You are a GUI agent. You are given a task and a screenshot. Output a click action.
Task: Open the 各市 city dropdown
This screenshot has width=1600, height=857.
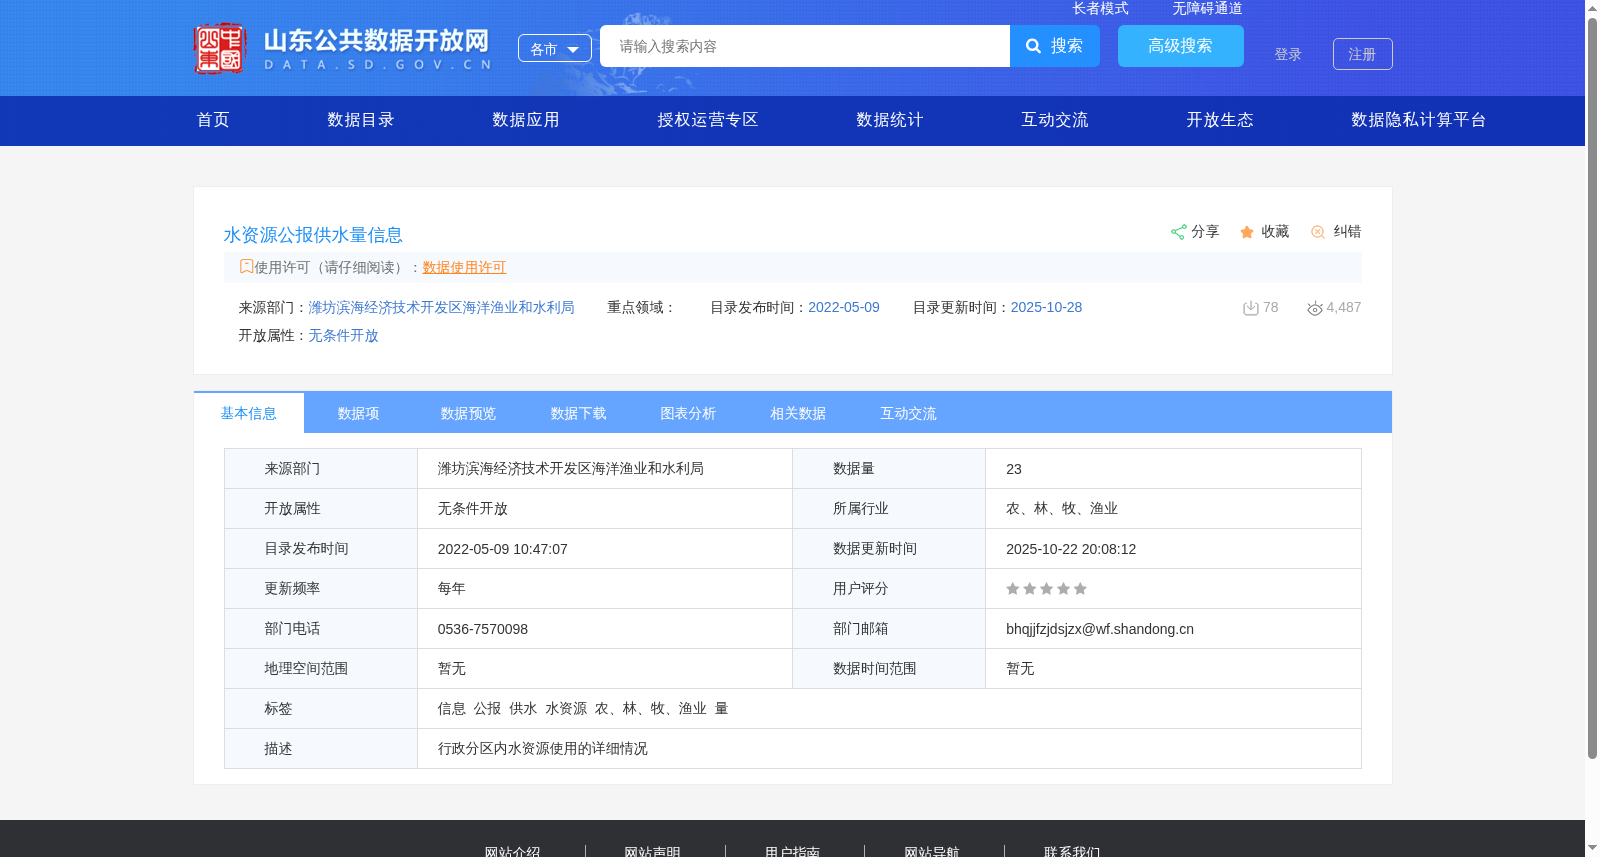tap(555, 48)
